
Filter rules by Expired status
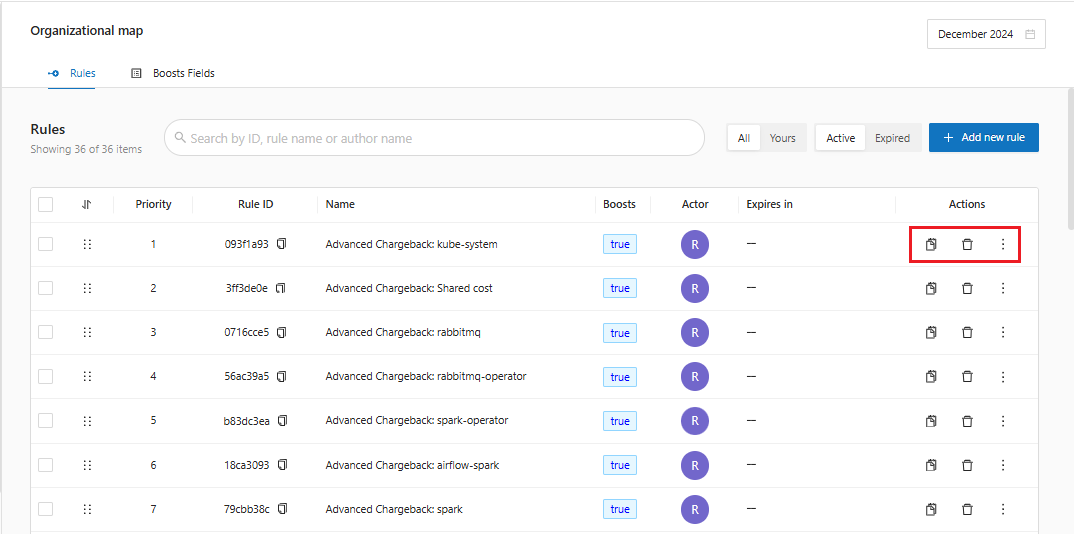892,138
